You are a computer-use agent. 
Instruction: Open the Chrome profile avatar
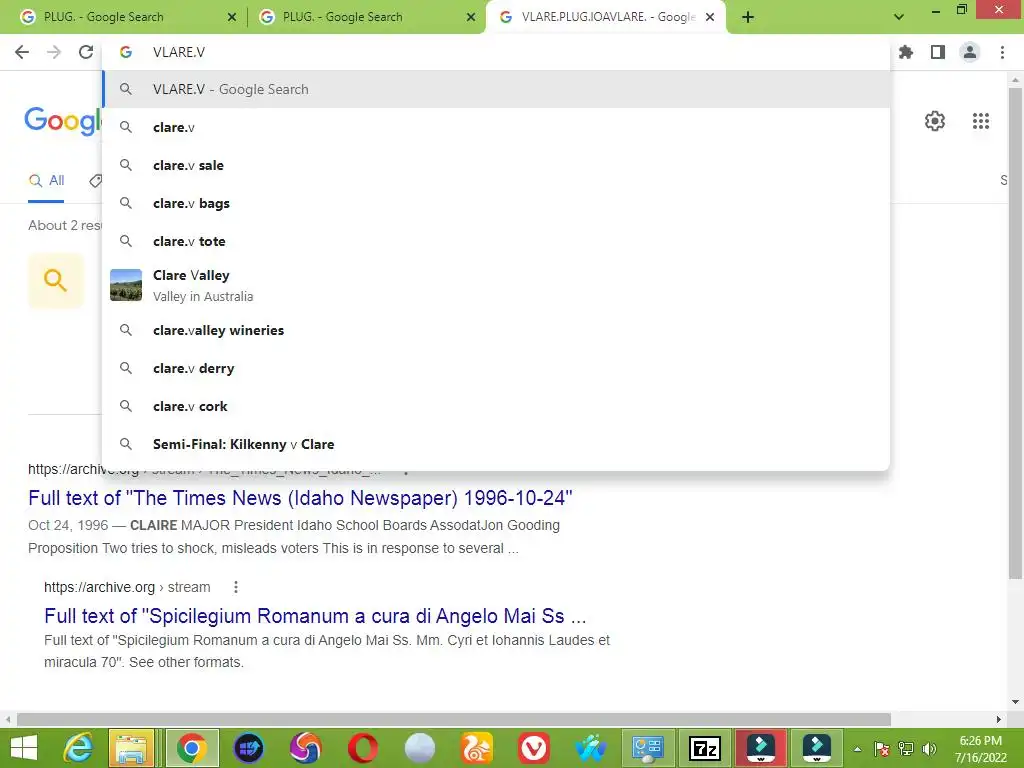click(970, 52)
